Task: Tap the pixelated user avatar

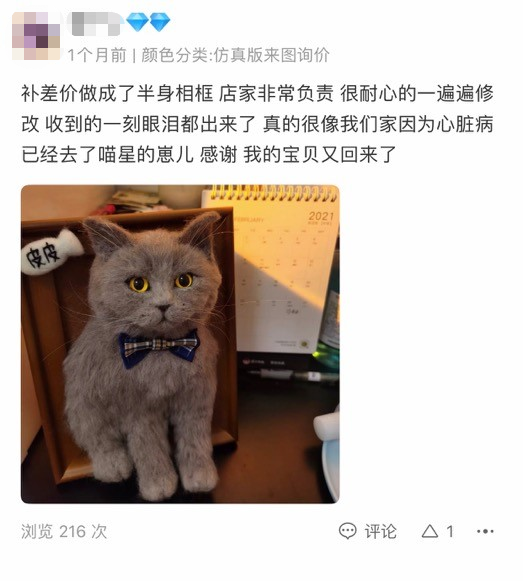Action: pos(36,36)
